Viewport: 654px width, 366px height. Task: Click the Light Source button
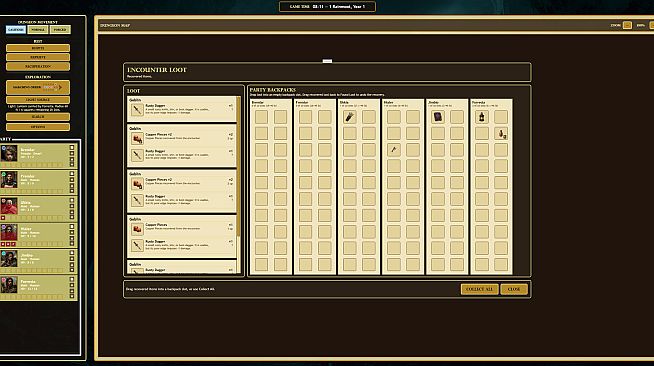[x=38, y=100]
